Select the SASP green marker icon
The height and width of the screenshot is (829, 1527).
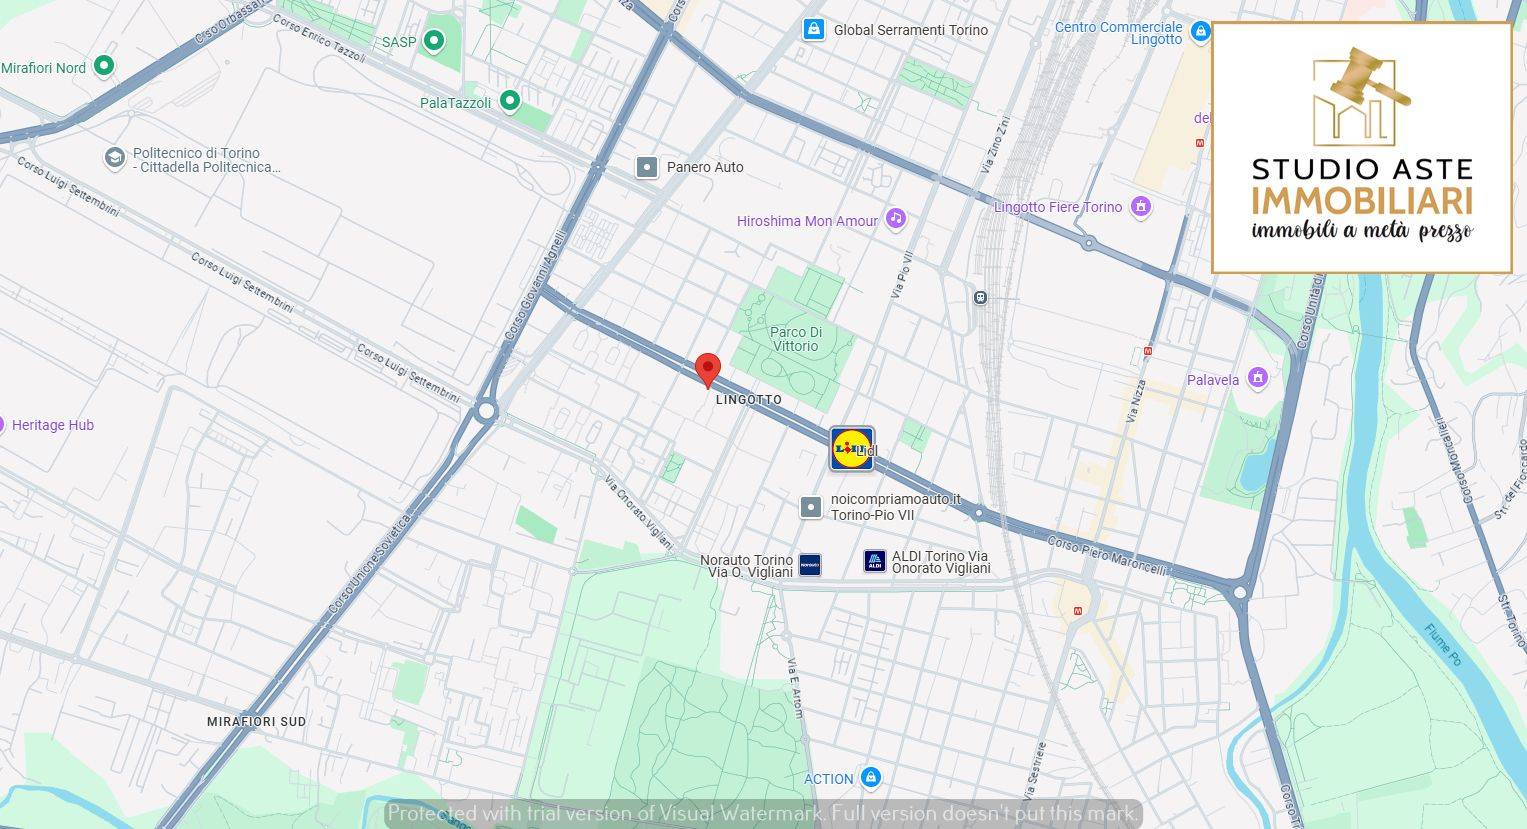click(433, 41)
